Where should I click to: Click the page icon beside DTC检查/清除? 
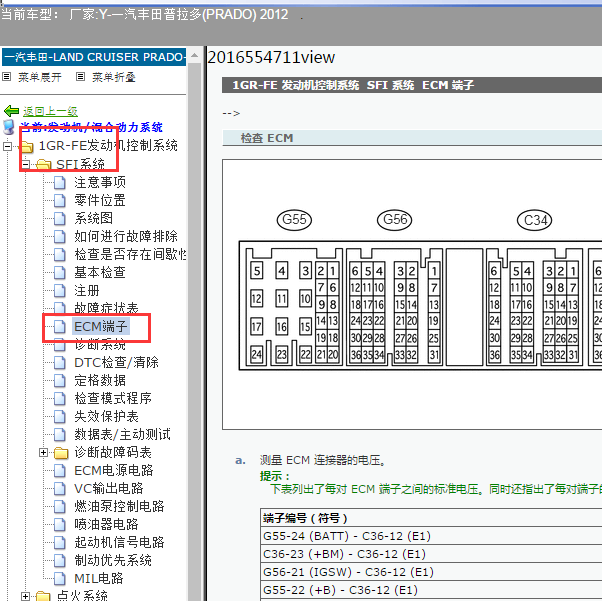pyautogui.click(x=60, y=363)
